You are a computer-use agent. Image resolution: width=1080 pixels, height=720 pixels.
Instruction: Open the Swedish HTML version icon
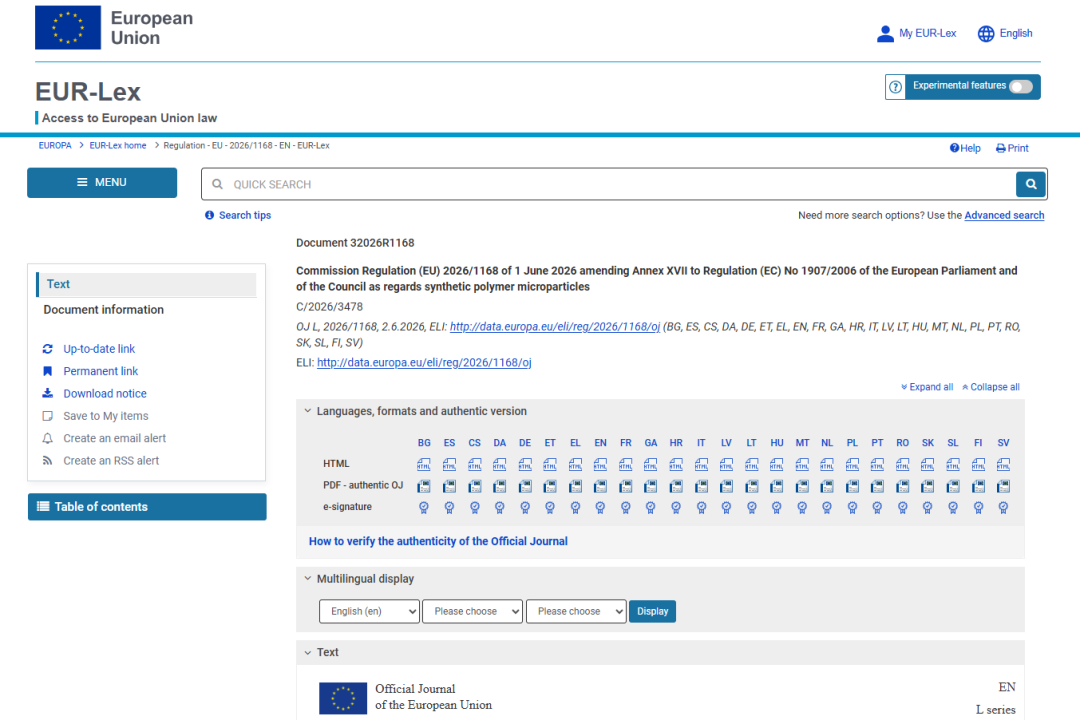click(1003, 464)
